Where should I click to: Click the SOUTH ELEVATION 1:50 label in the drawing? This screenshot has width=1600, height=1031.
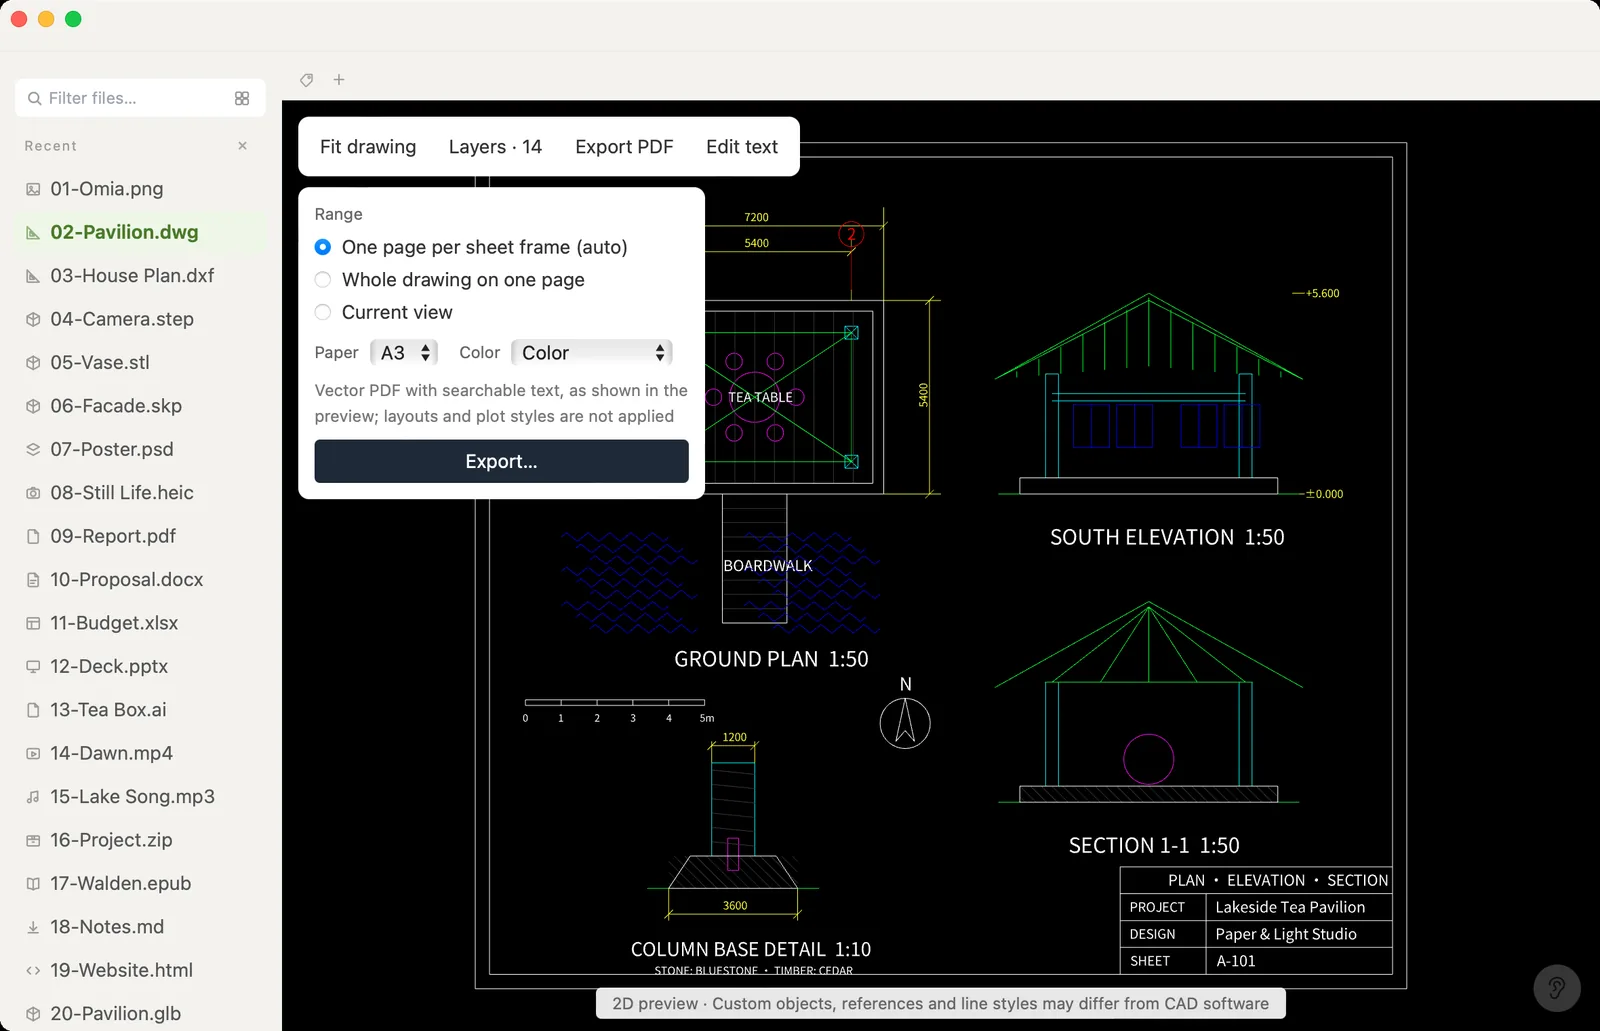click(x=1167, y=538)
